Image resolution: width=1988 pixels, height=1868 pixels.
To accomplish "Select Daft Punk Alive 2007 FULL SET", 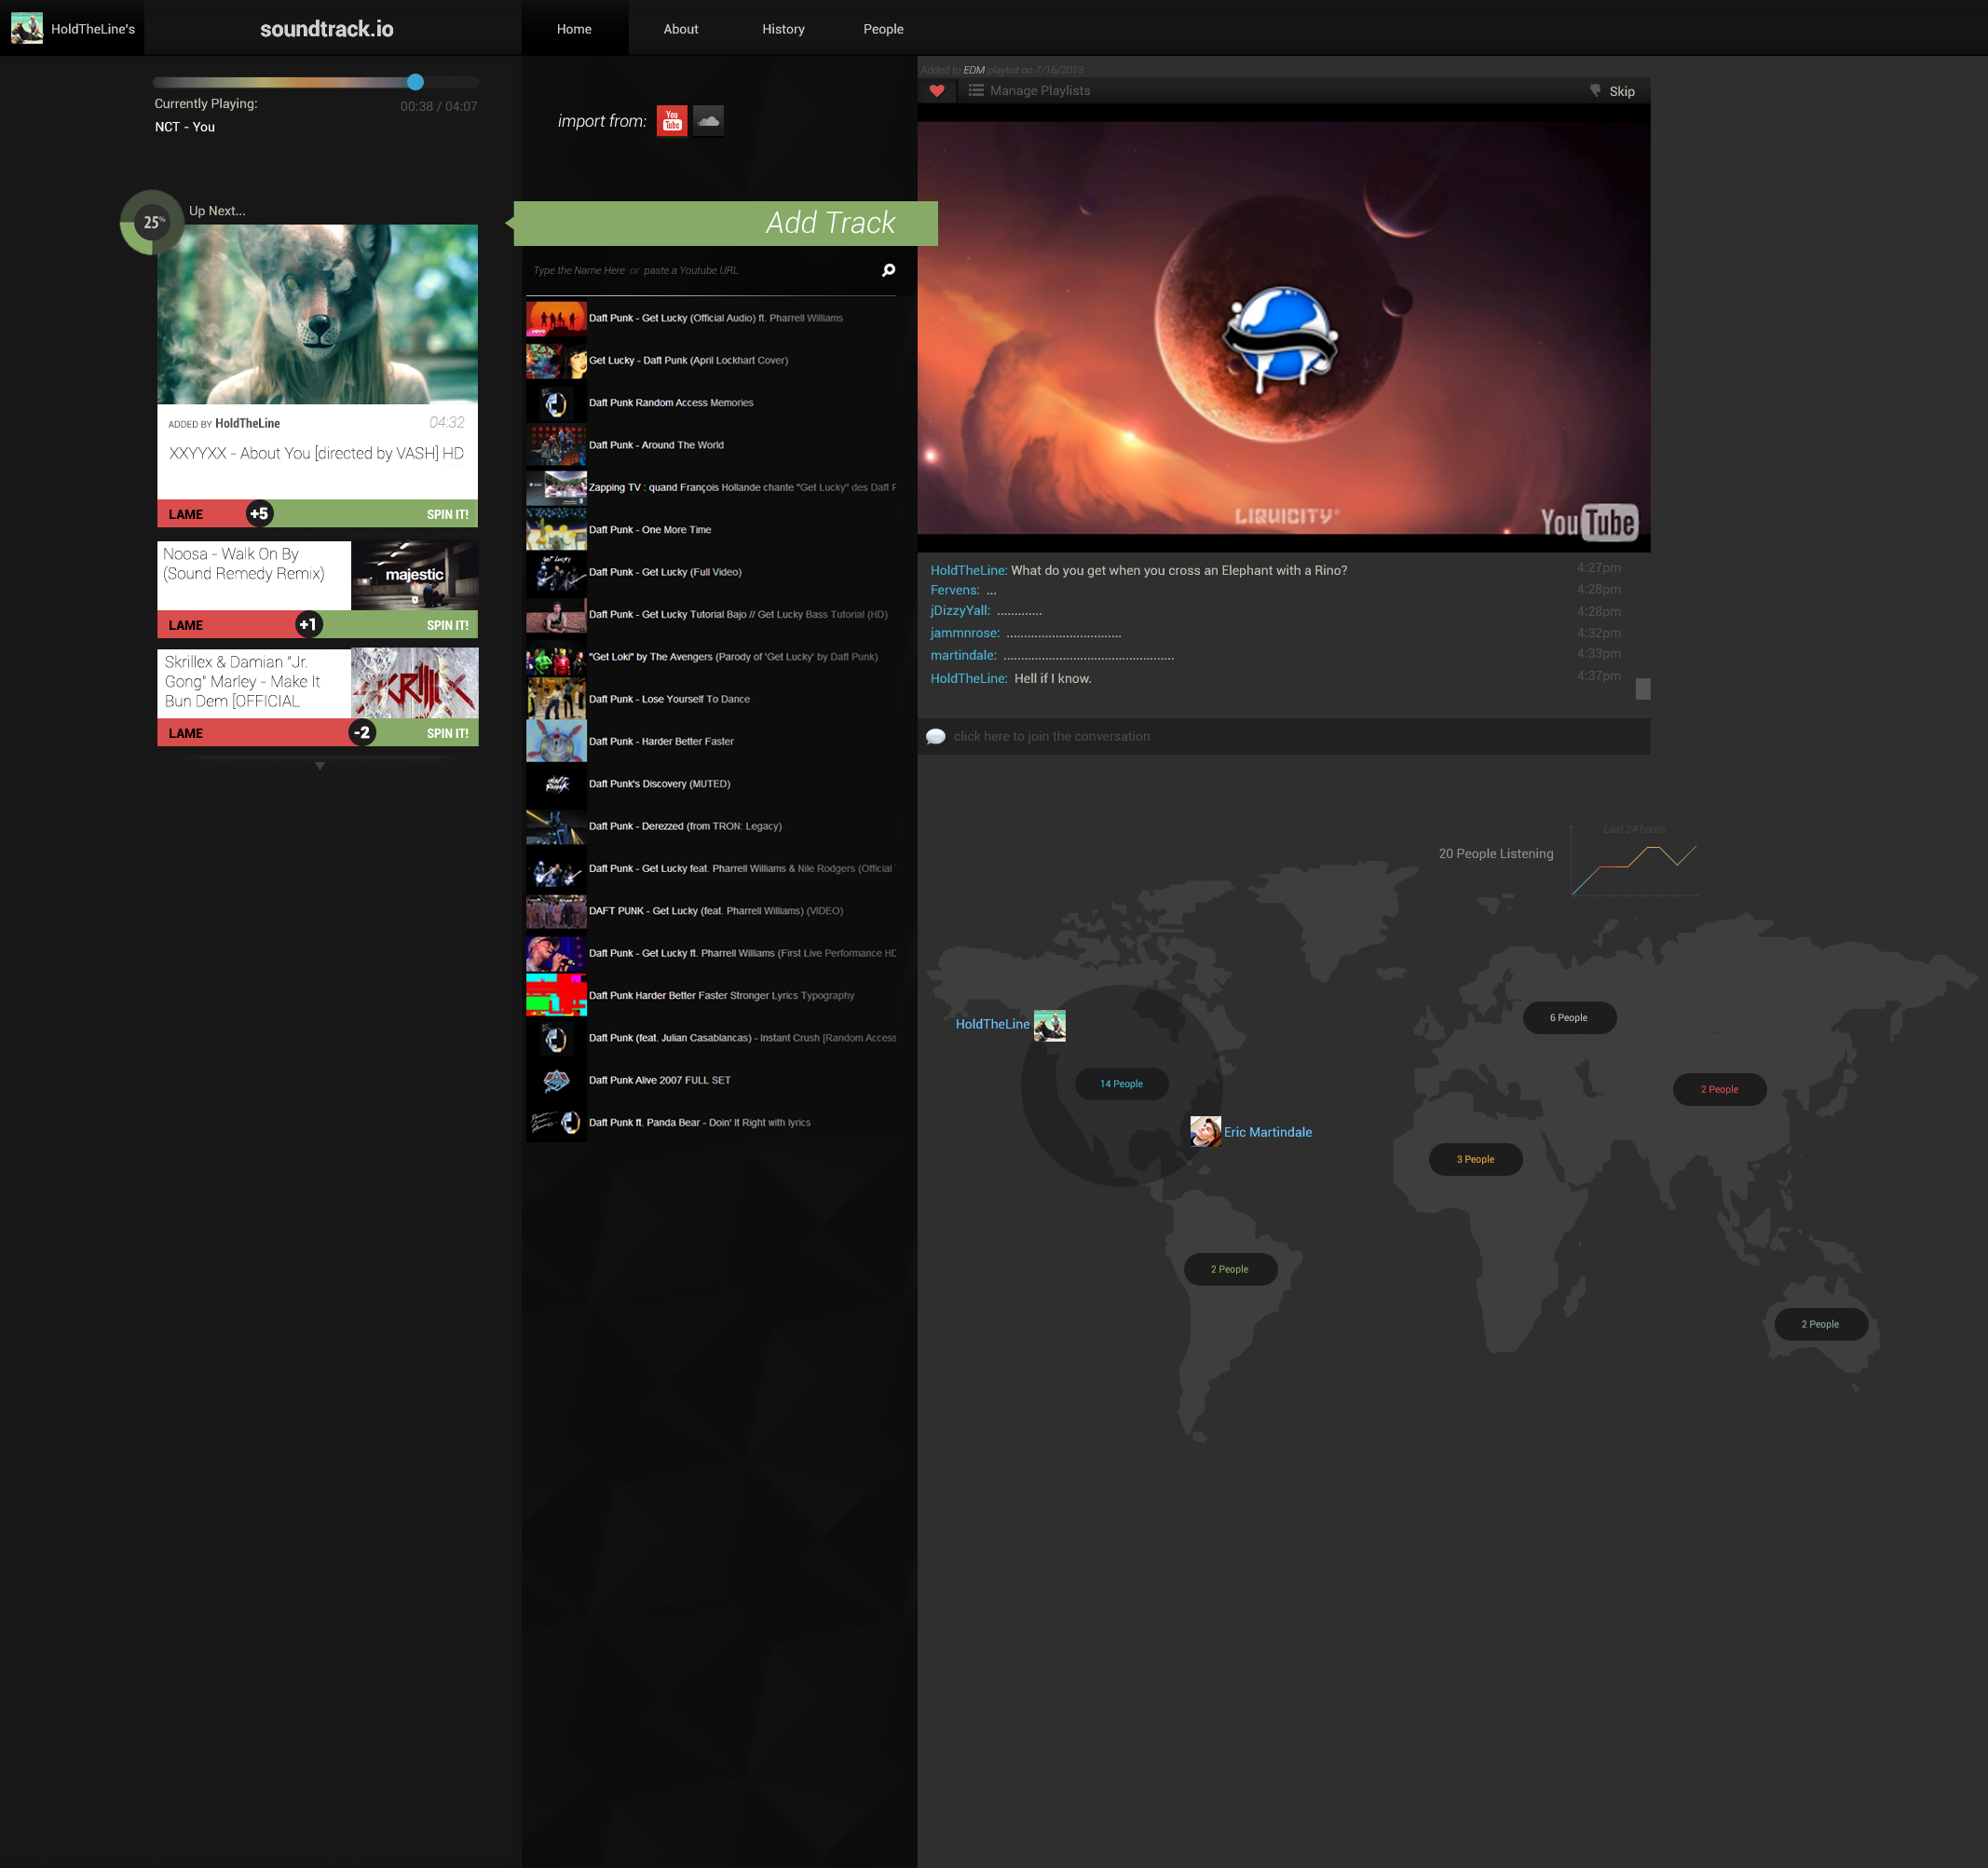I will click(x=711, y=1080).
